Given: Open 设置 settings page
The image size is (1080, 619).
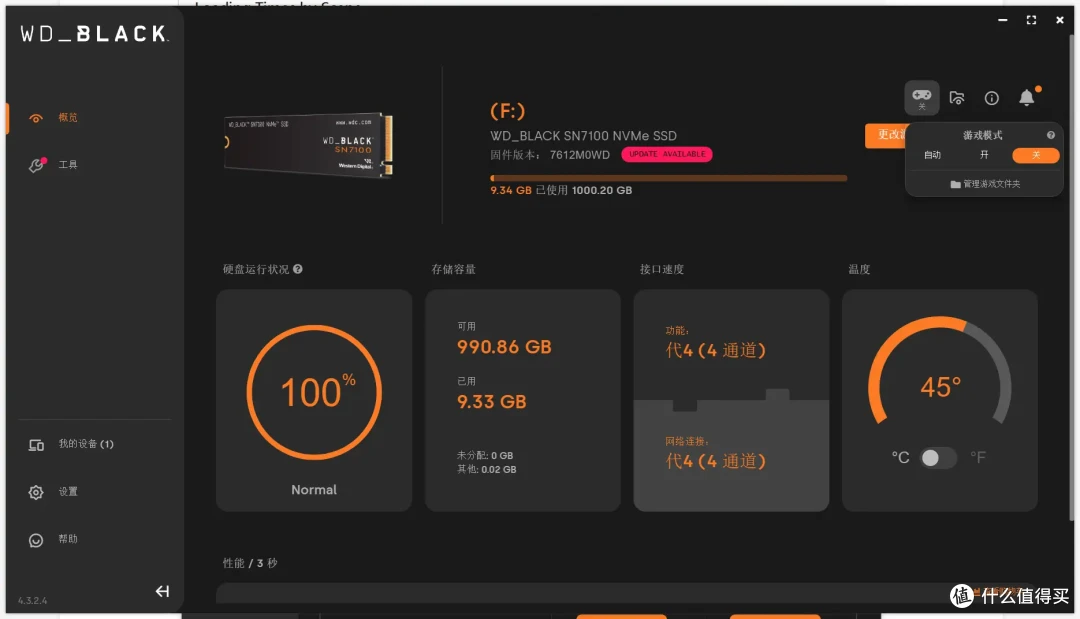Looking at the screenshot, I should click(68, 492).
